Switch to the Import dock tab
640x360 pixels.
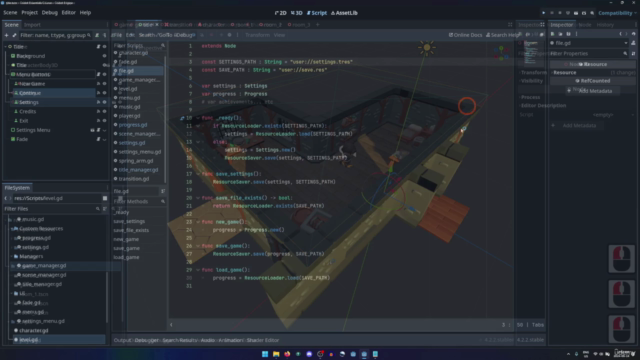32,25
